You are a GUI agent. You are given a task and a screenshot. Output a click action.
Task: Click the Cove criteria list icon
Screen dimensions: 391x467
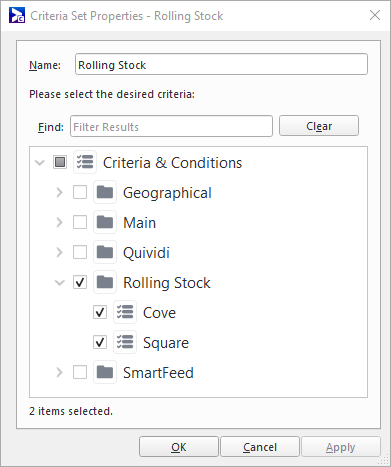coord(125,312)
